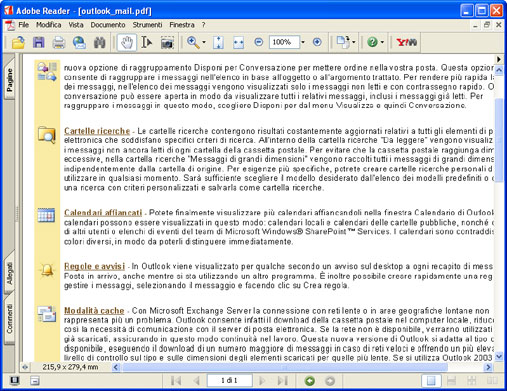Select the text Select tool
Image resolution: width=507 pixels, height=391 pixels.
[146, 43]
